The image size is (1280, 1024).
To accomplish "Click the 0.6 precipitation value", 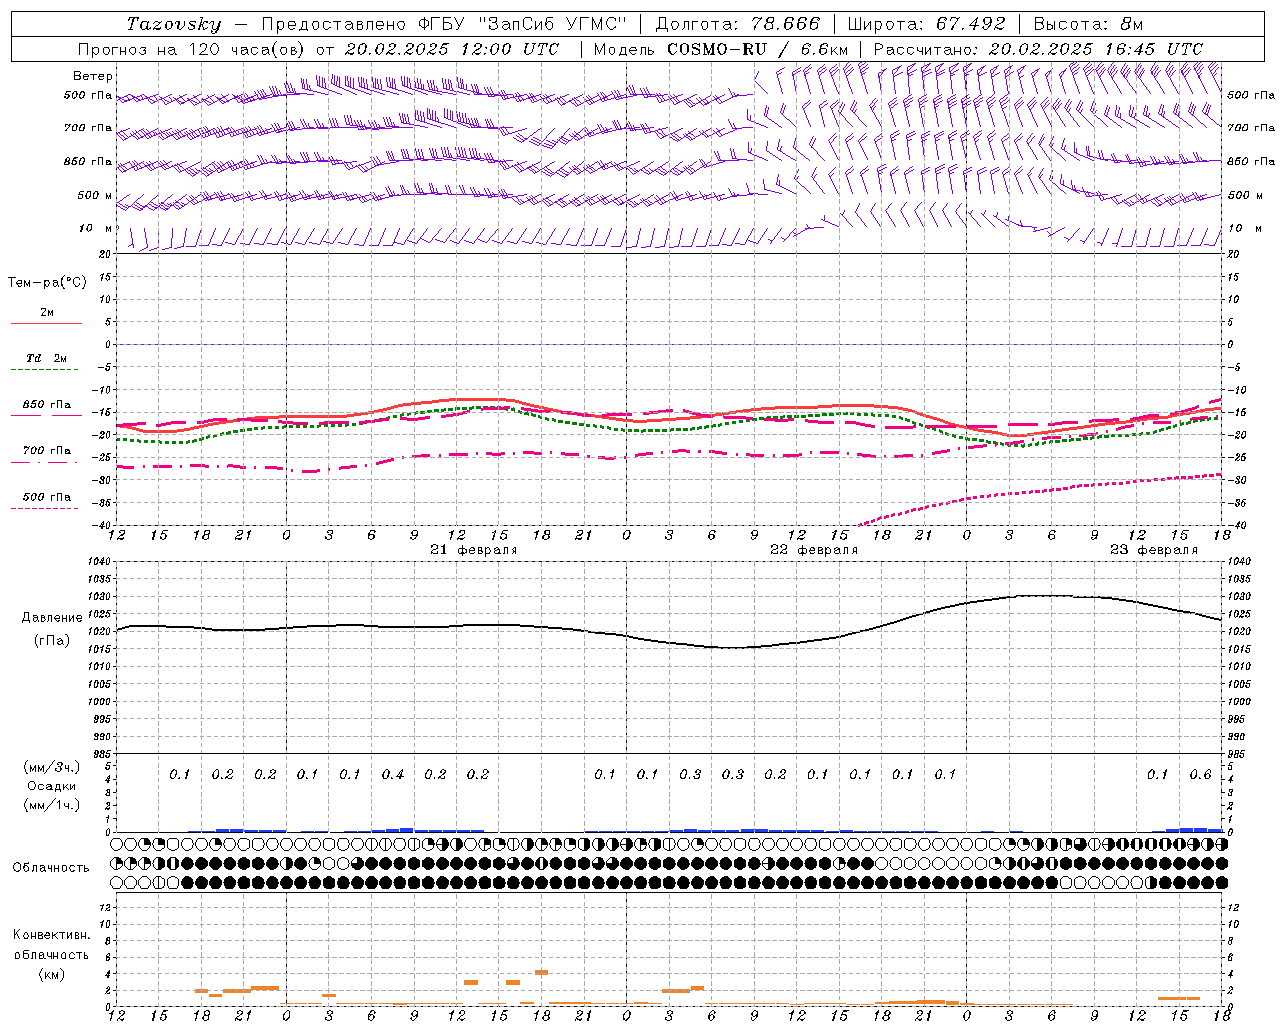I will (x=1200, y=774).
